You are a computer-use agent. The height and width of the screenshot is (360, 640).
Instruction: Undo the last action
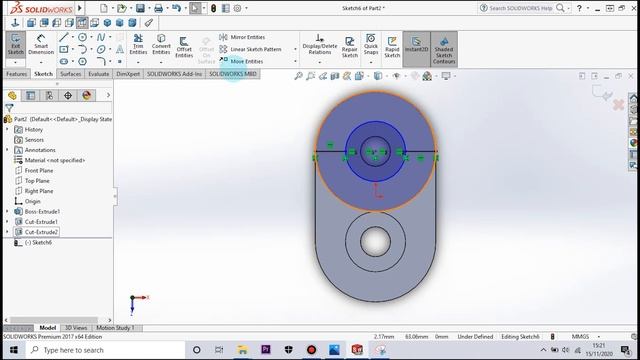176,8
